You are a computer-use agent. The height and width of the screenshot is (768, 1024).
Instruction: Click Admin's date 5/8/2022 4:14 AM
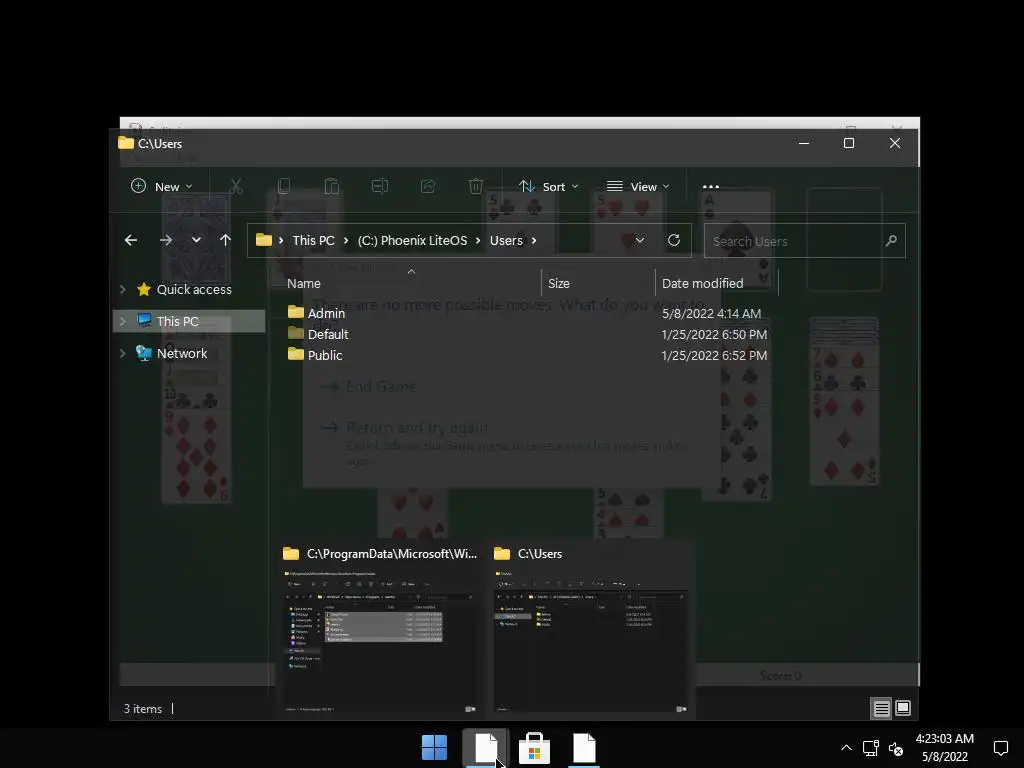point(711,313)
